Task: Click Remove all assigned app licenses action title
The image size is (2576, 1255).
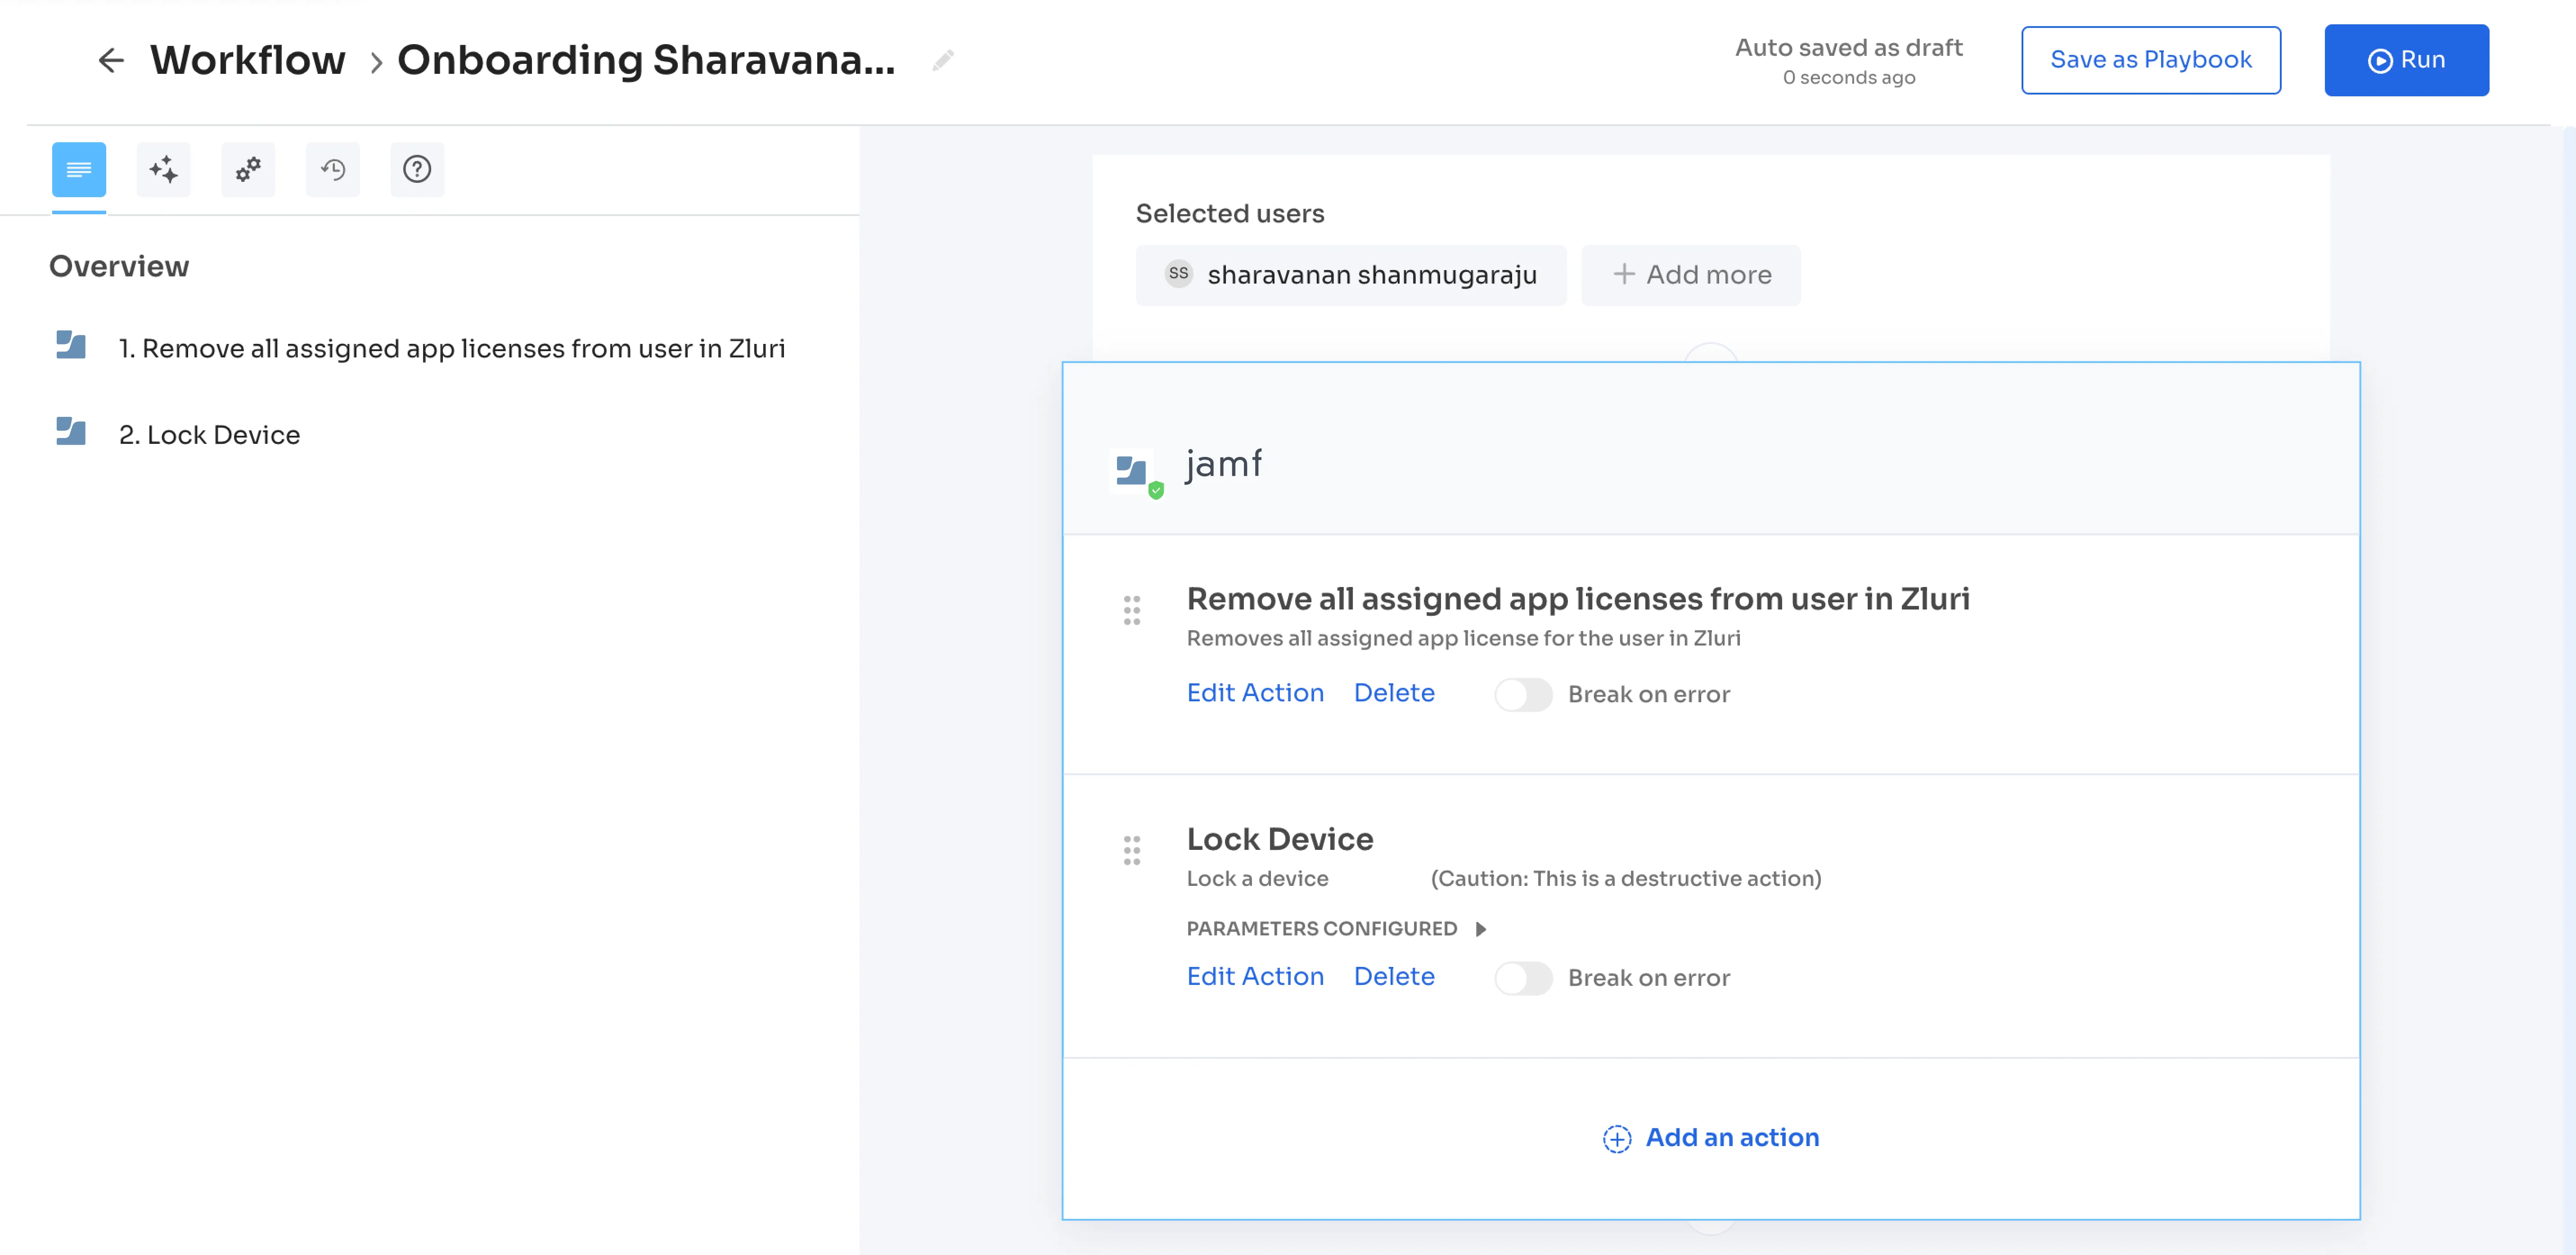Action: point(1578,599)
